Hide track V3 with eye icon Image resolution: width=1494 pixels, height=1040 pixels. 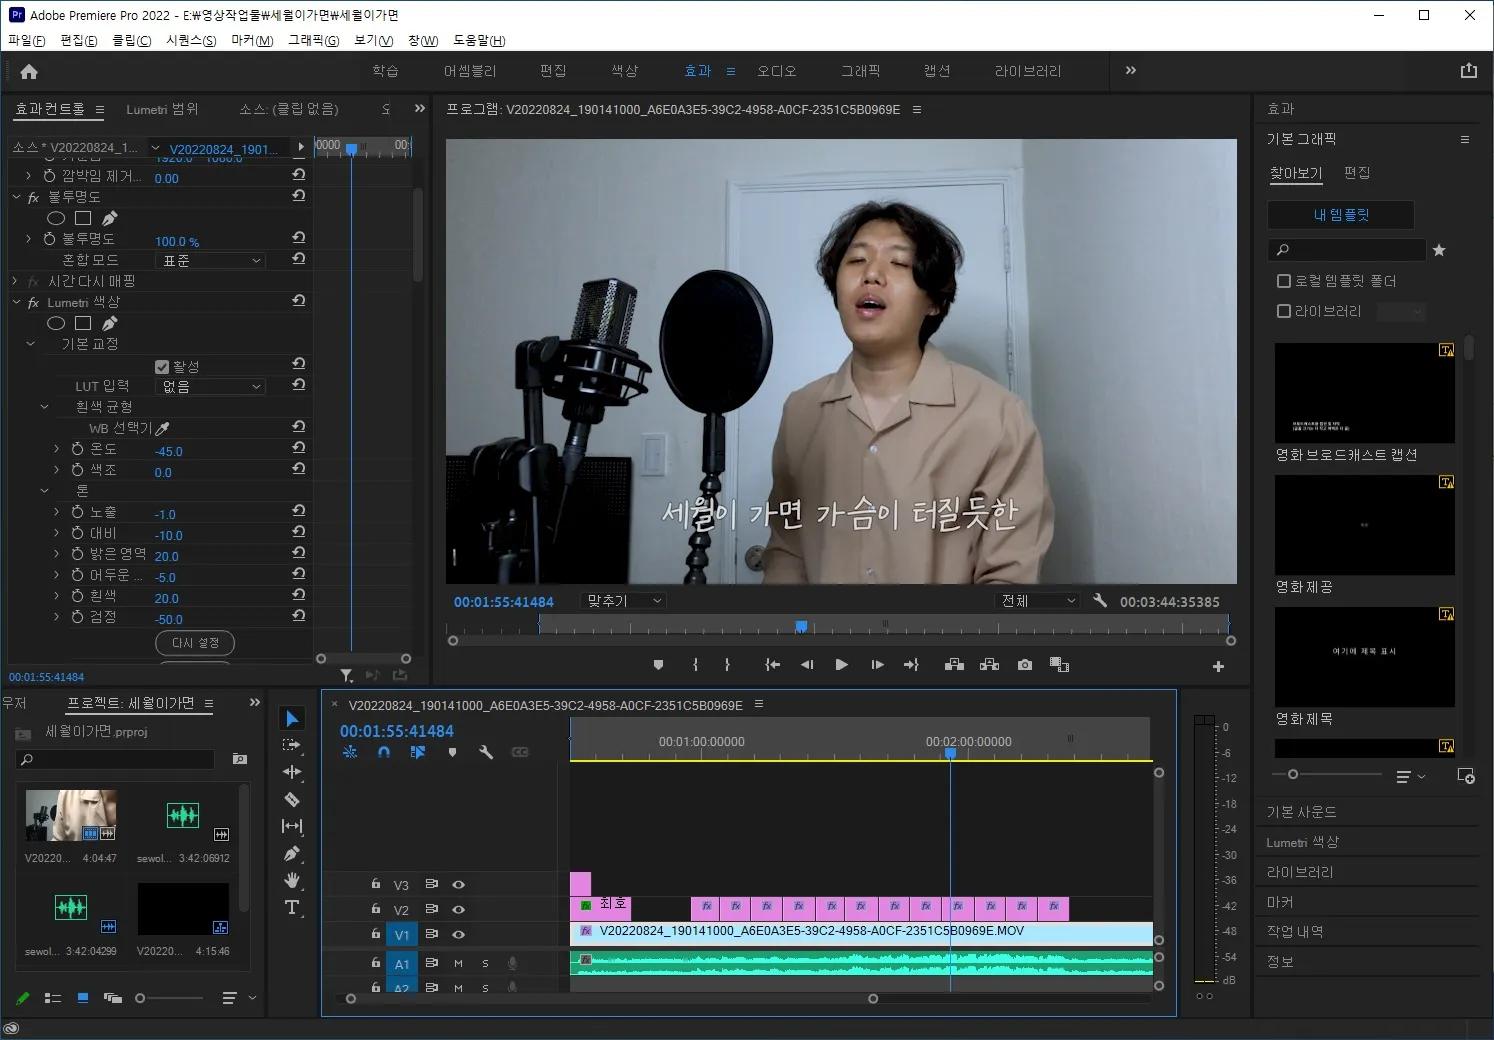pyautogui.click(x=458, y=884)
